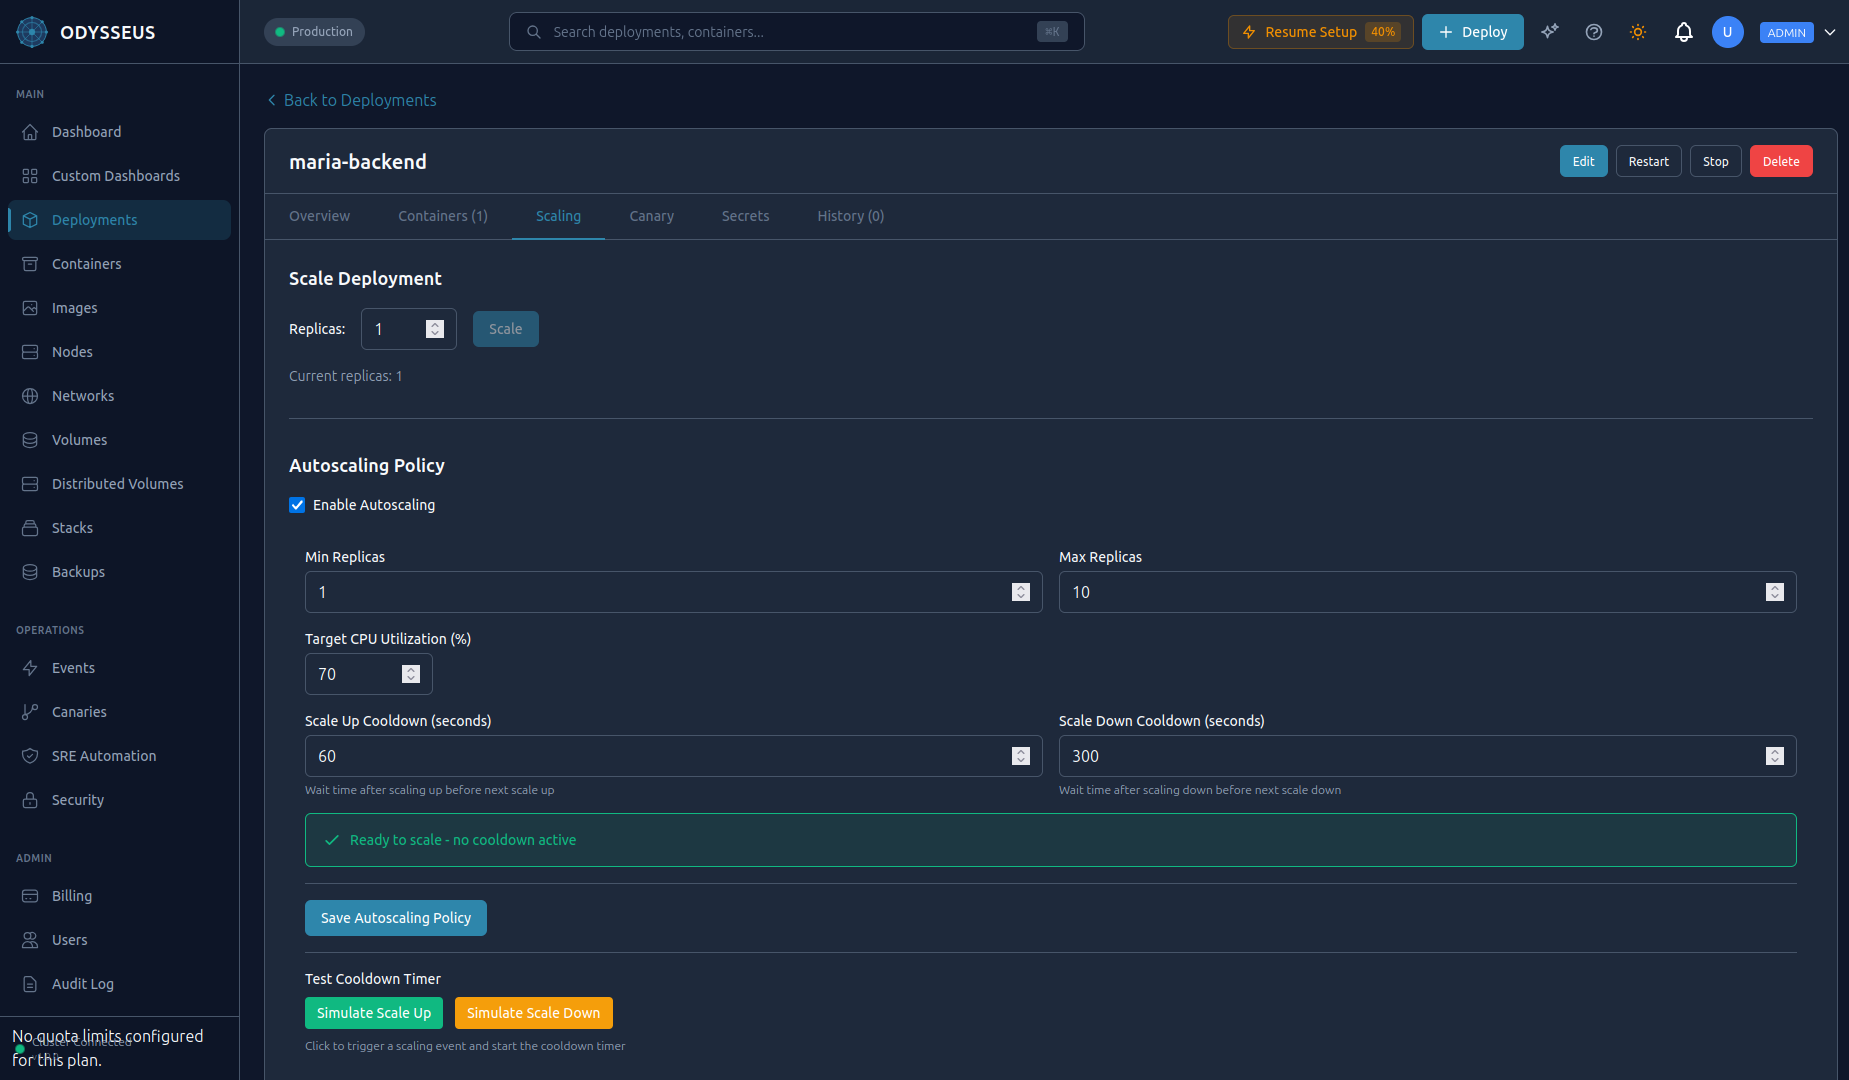This screenshot has width=1849, height=1080.
Task: Uncheck Enable Autoscaling
Action: pos(297,505)
